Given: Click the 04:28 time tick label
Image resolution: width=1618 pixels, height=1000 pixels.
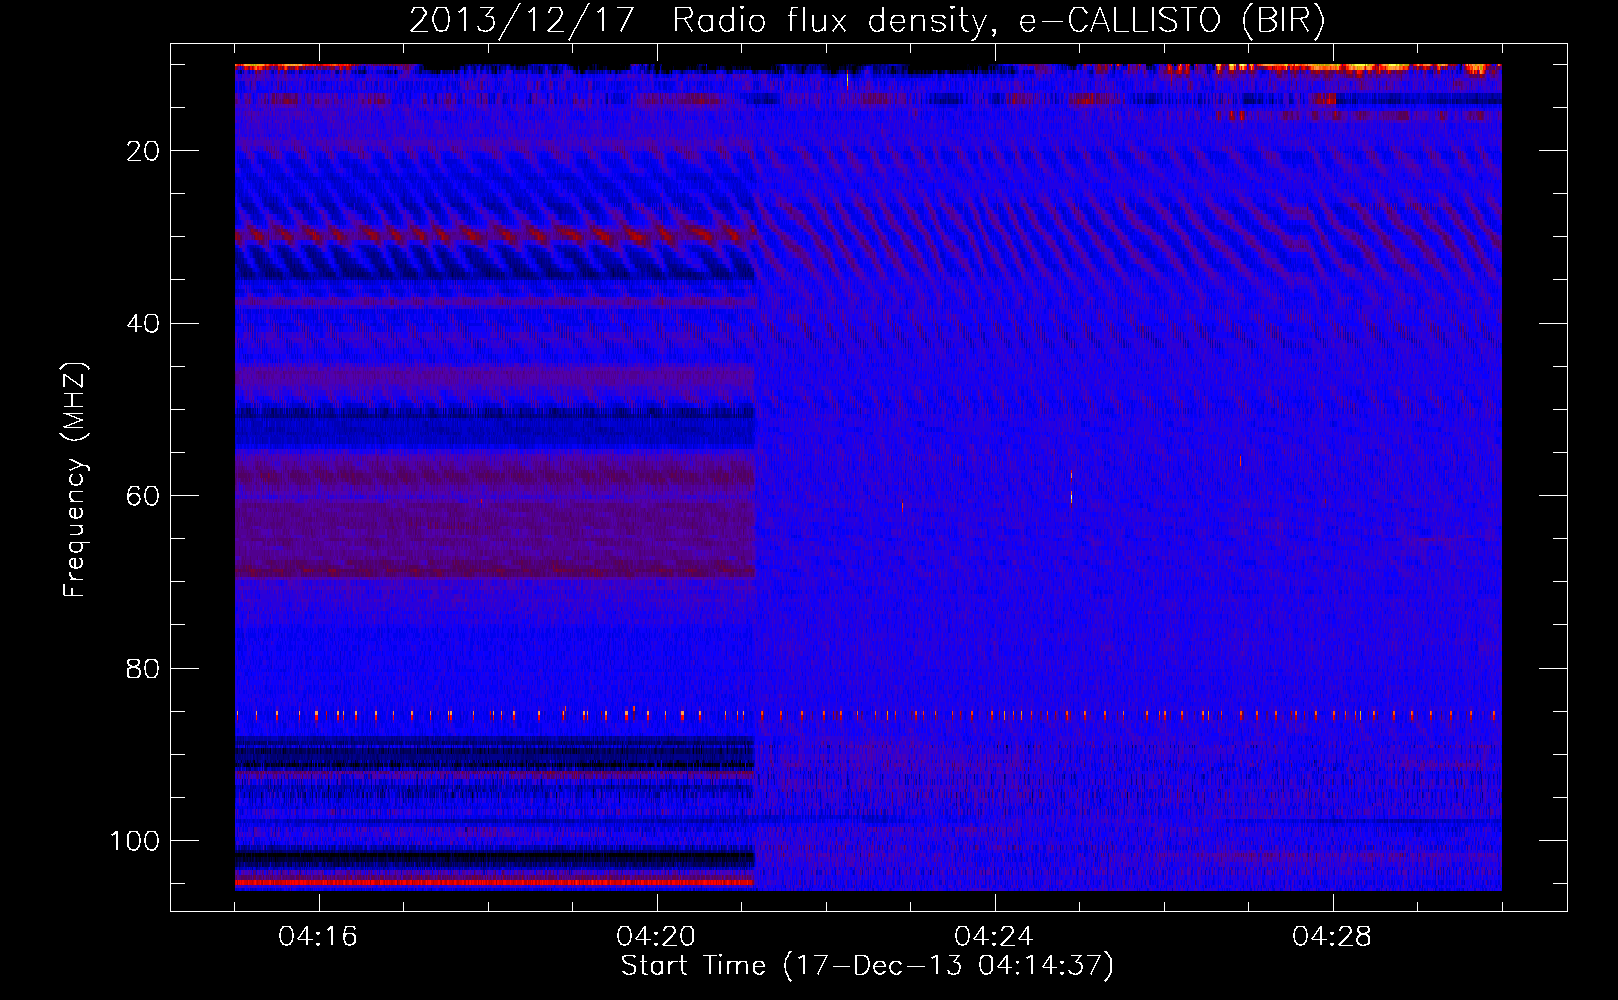Looking at the screenshot, I should pyautogui.click(x=1332, y=937).
